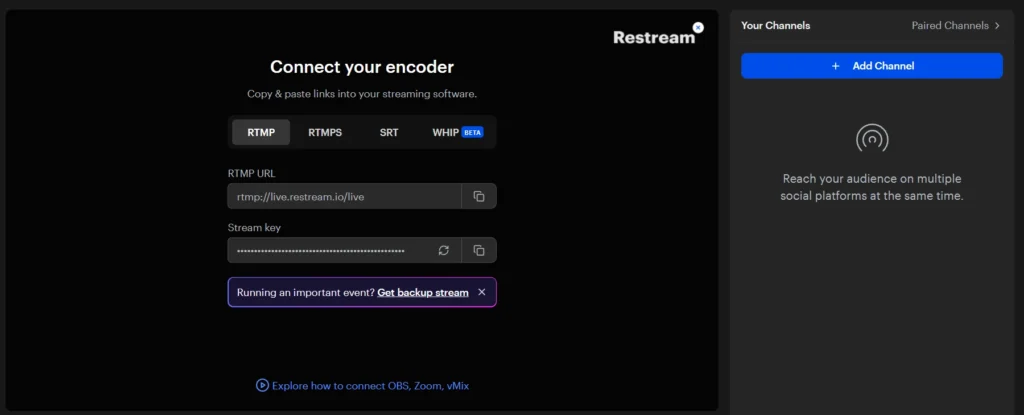Copy the RTMP URL to clipboard
Image resolution: width=1024 pixels, height=415 pixels.
click(478, 197)
